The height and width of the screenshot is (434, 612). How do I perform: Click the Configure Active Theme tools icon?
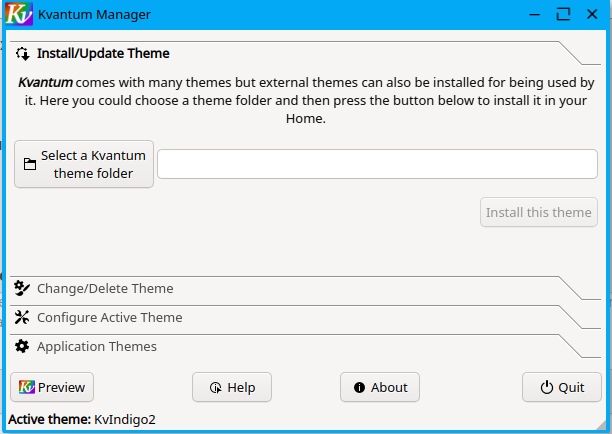click(22, 317)
